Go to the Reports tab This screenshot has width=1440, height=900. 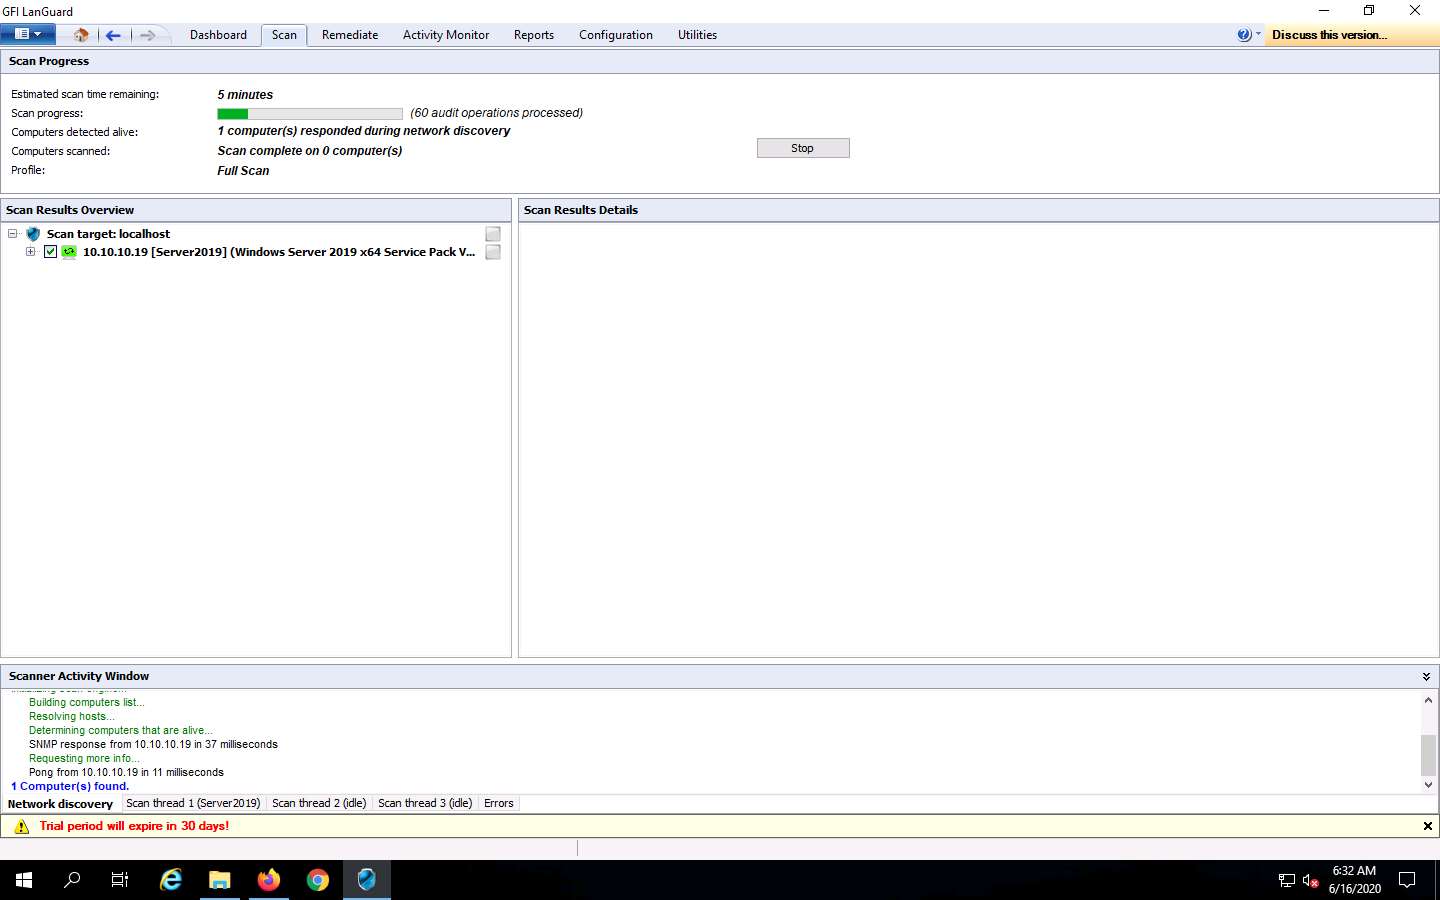534,35
